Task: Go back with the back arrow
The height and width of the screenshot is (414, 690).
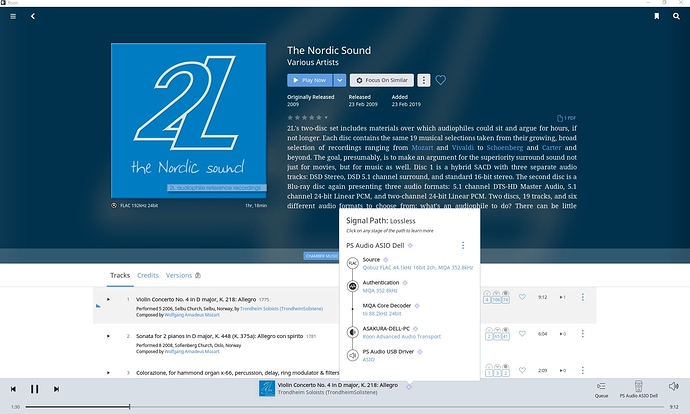Action: (x=33, y=16)
